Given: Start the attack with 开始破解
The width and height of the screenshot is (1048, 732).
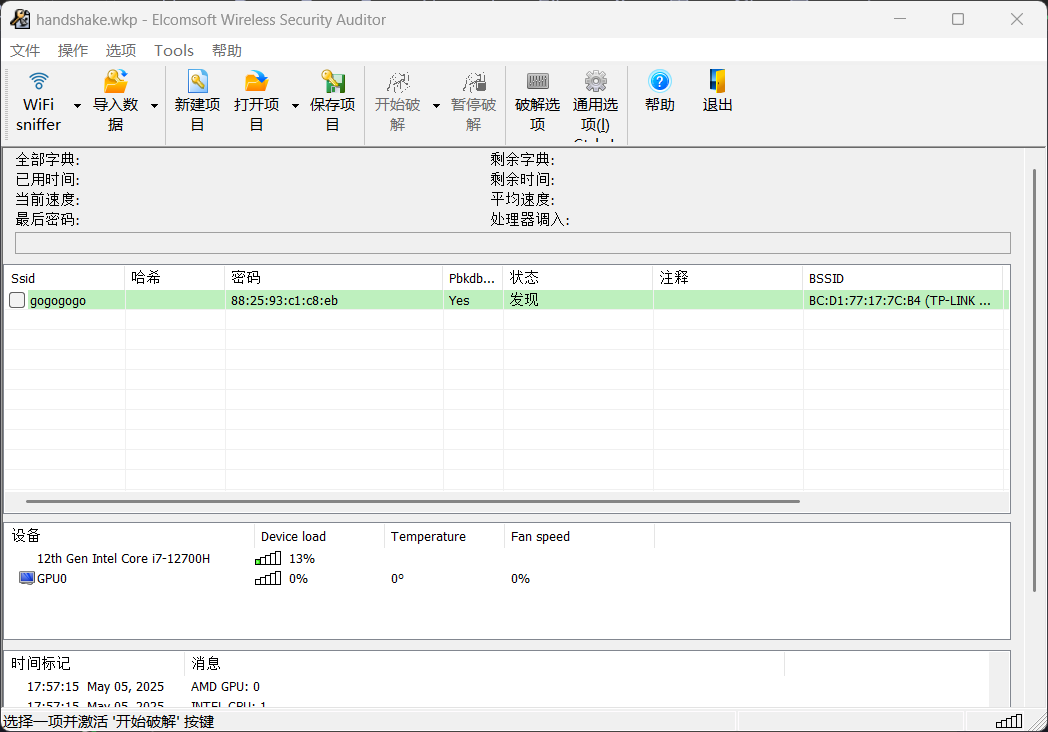Looking at the screenshot, I should 398,102.
